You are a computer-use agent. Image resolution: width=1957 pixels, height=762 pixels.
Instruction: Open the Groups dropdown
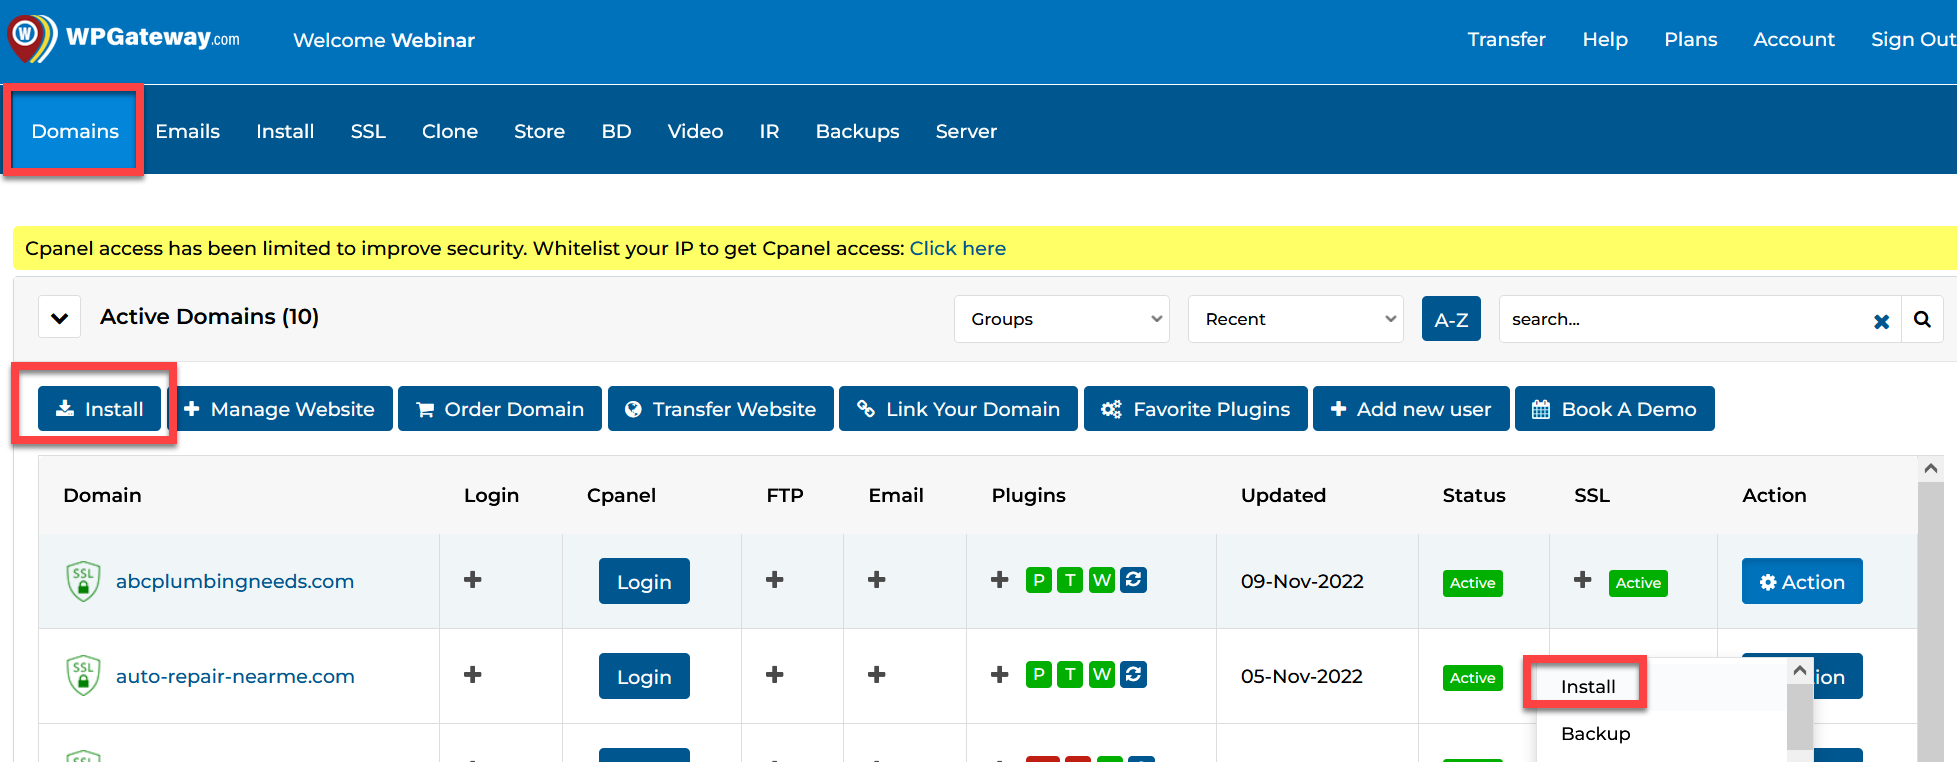click(1061, 319)
